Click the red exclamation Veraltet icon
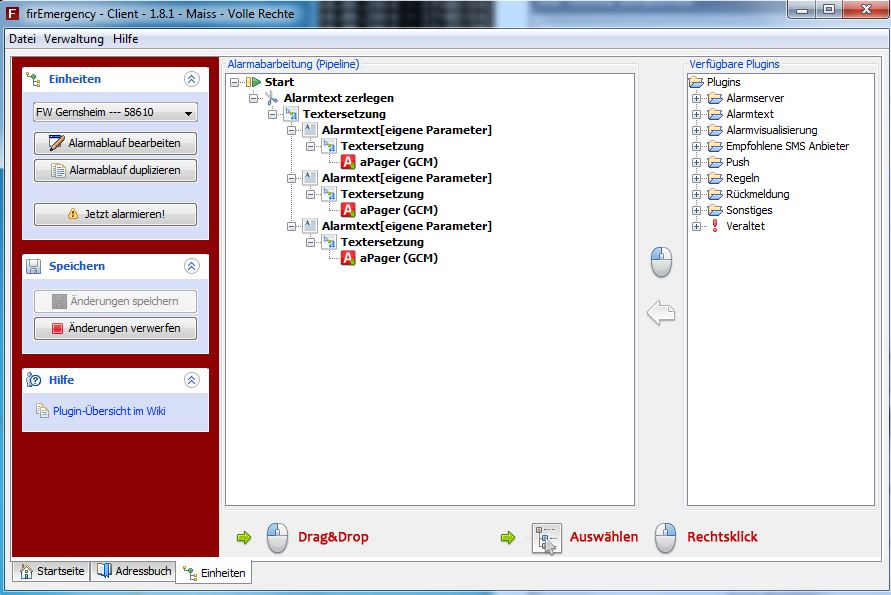The height and width of the screenshot is (595, 891). 715,226
